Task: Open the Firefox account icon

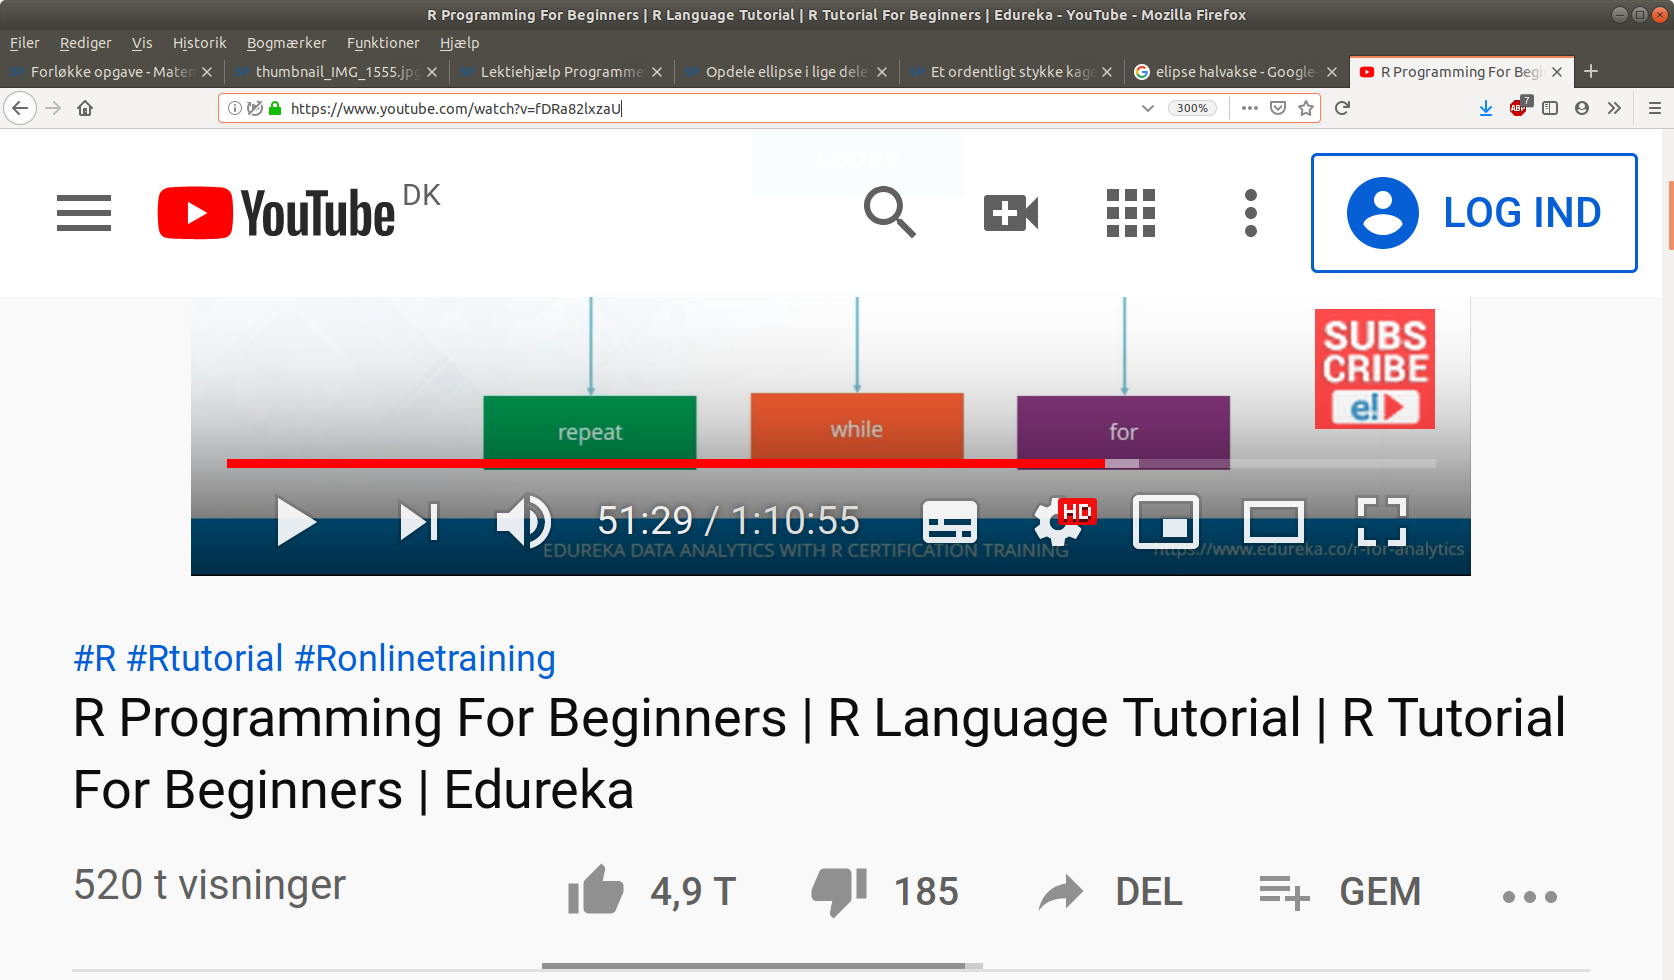Action: tap(1582, 108)
